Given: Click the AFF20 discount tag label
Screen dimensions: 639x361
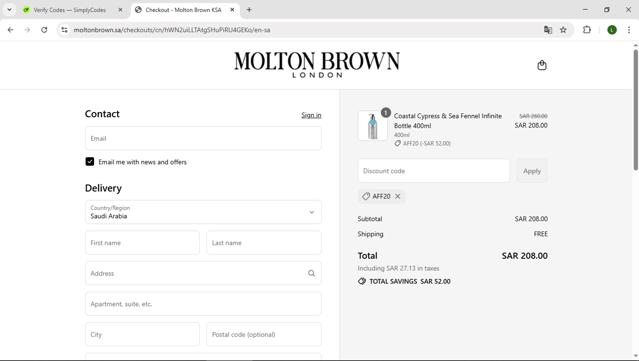Looking at the screenshot, I should (381, 196).
